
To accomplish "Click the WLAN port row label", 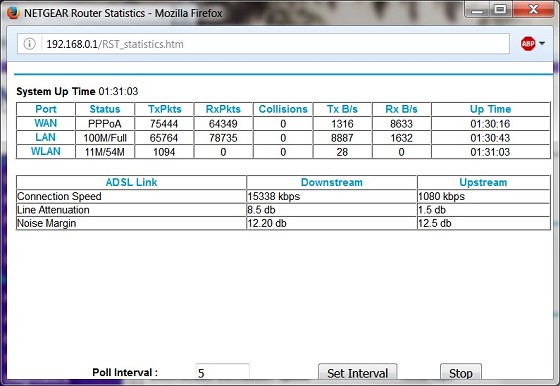I will tap(45, 151).
